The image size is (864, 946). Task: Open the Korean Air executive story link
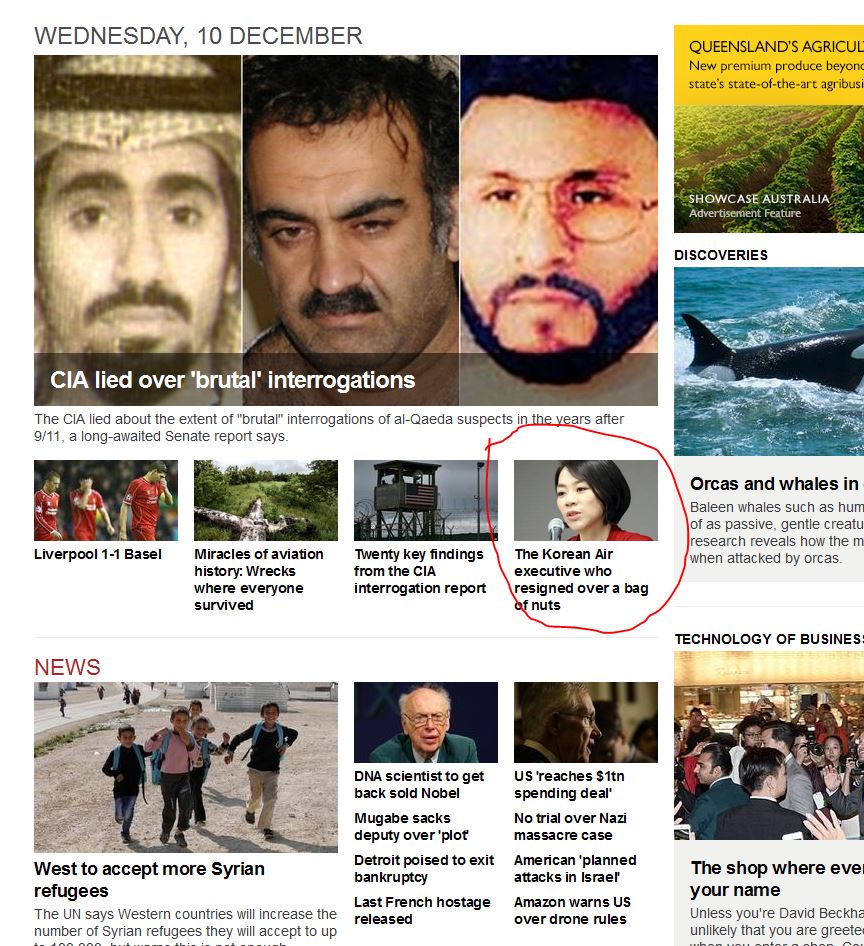click(x=581, y=579)
